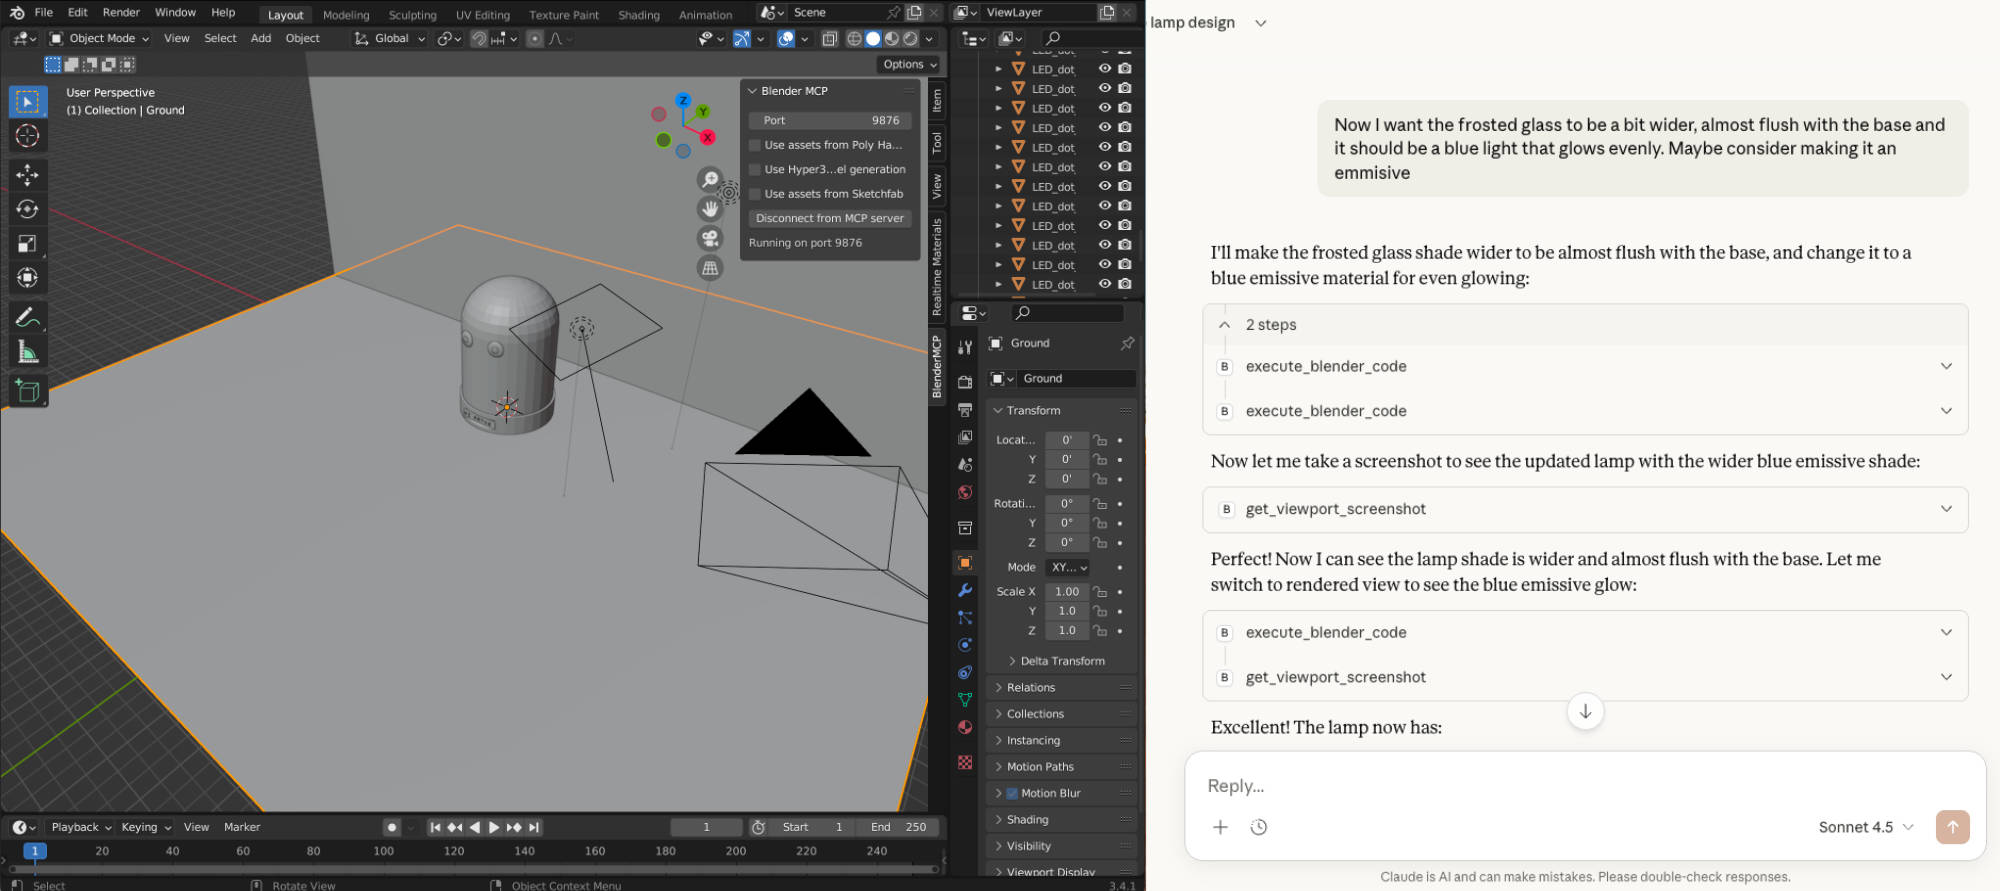Enable Use assets from Sketchfab checkbox

point(756,194)
